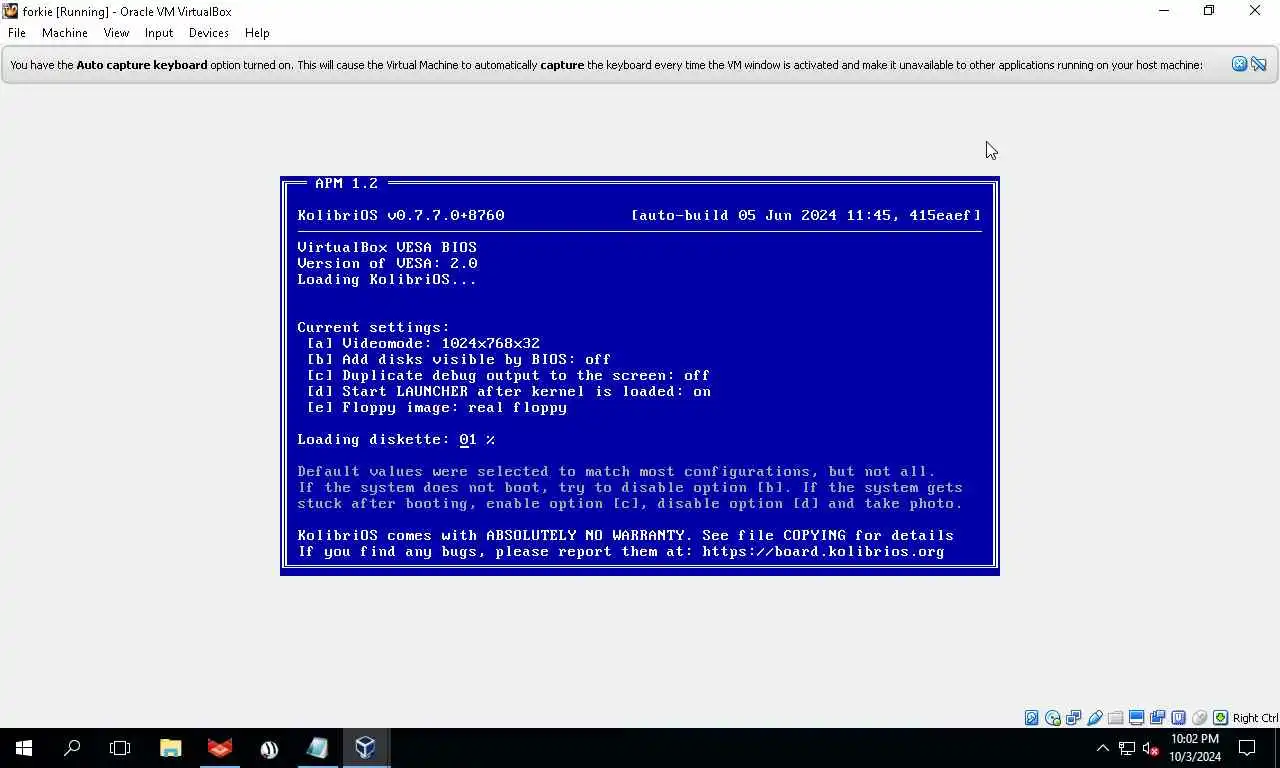Click the CPU virtualization features icon

tap(1179, 718)
